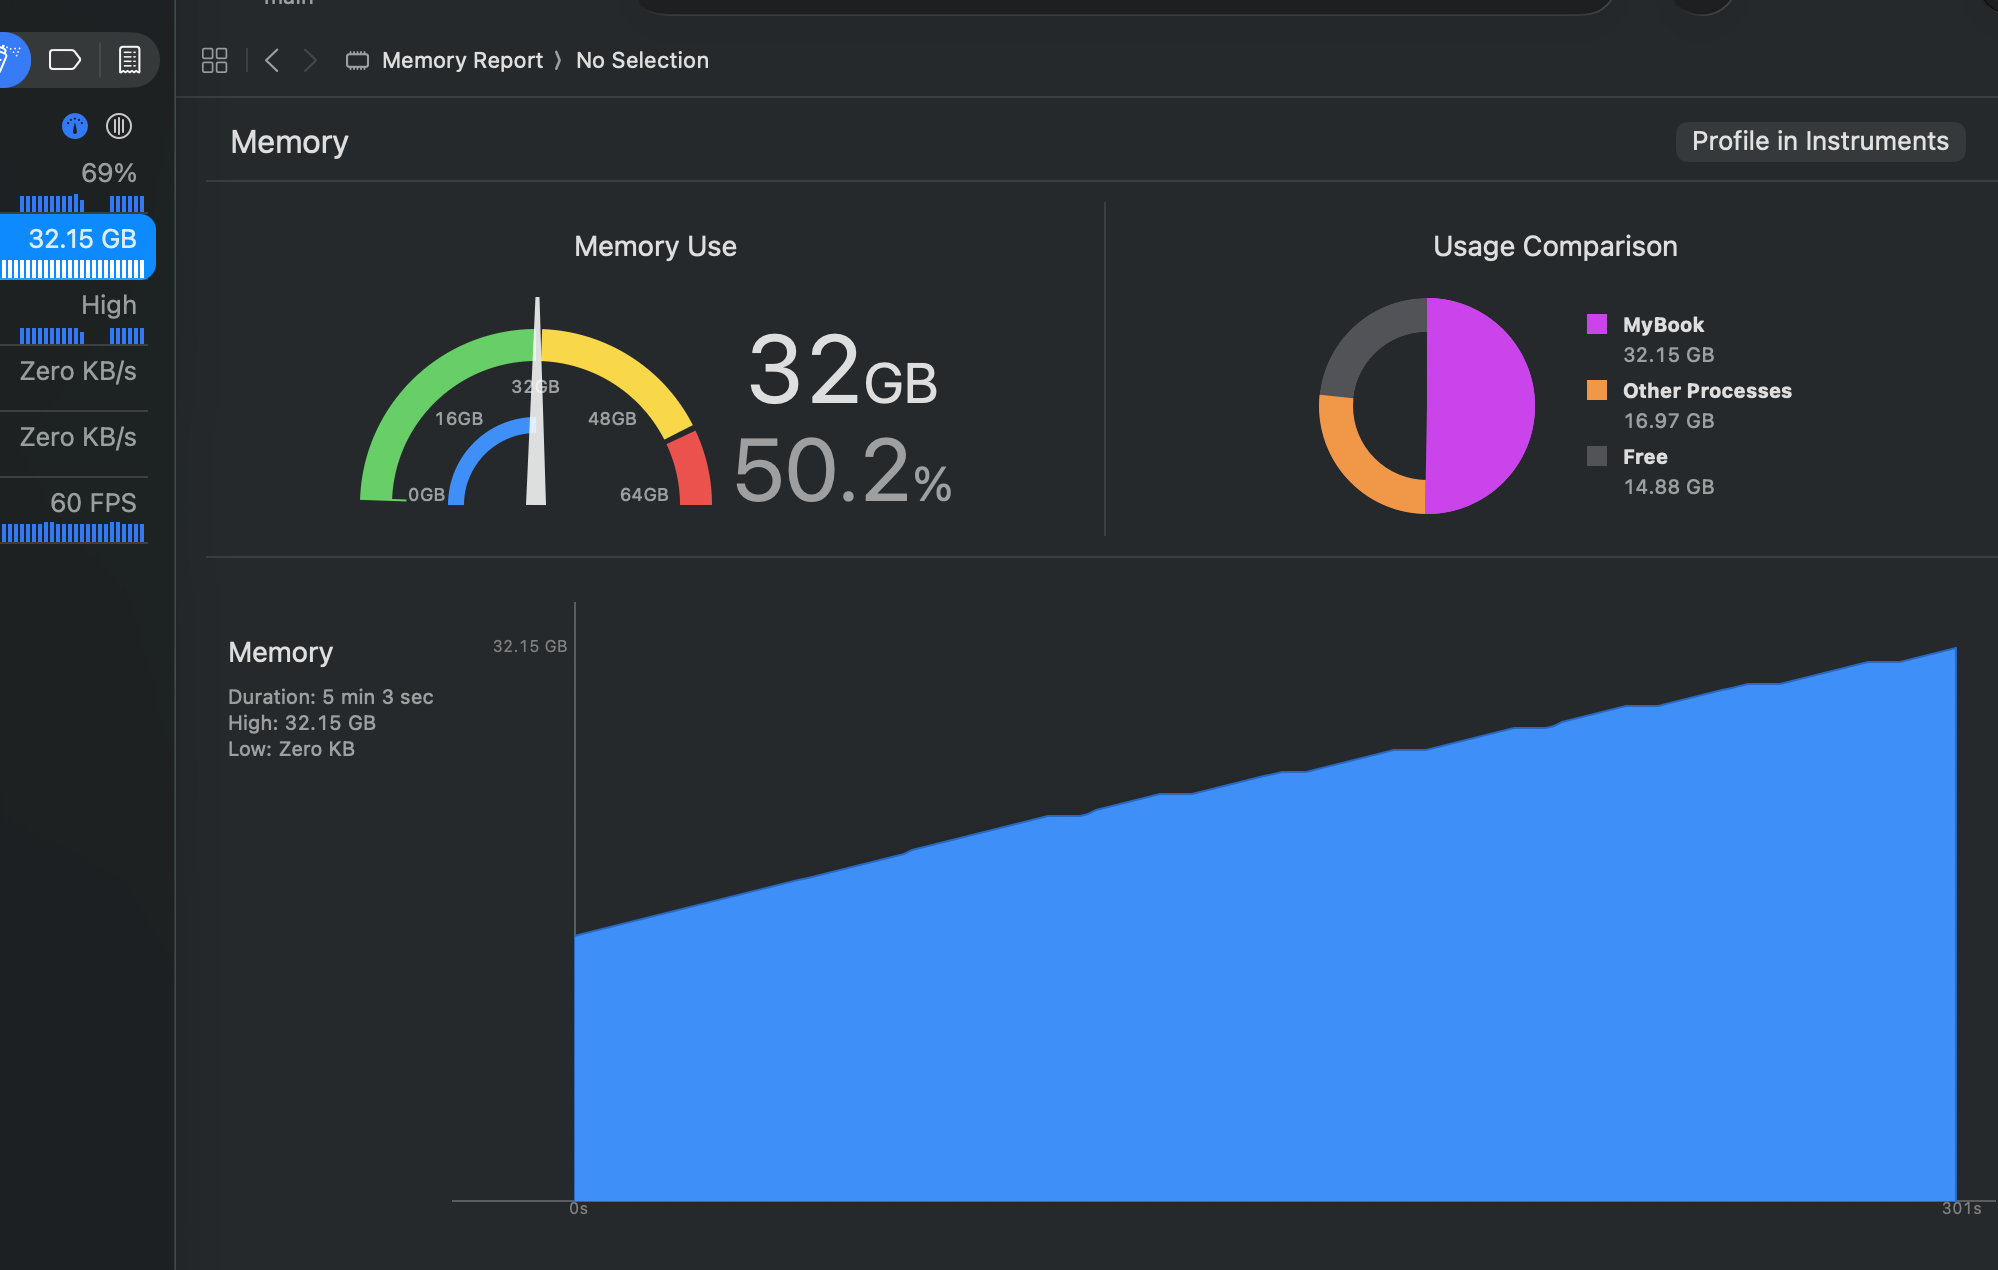Open the Breakpoint navigator tag icon
This screenshot has height=1270, width=1998.
point(65,60)
